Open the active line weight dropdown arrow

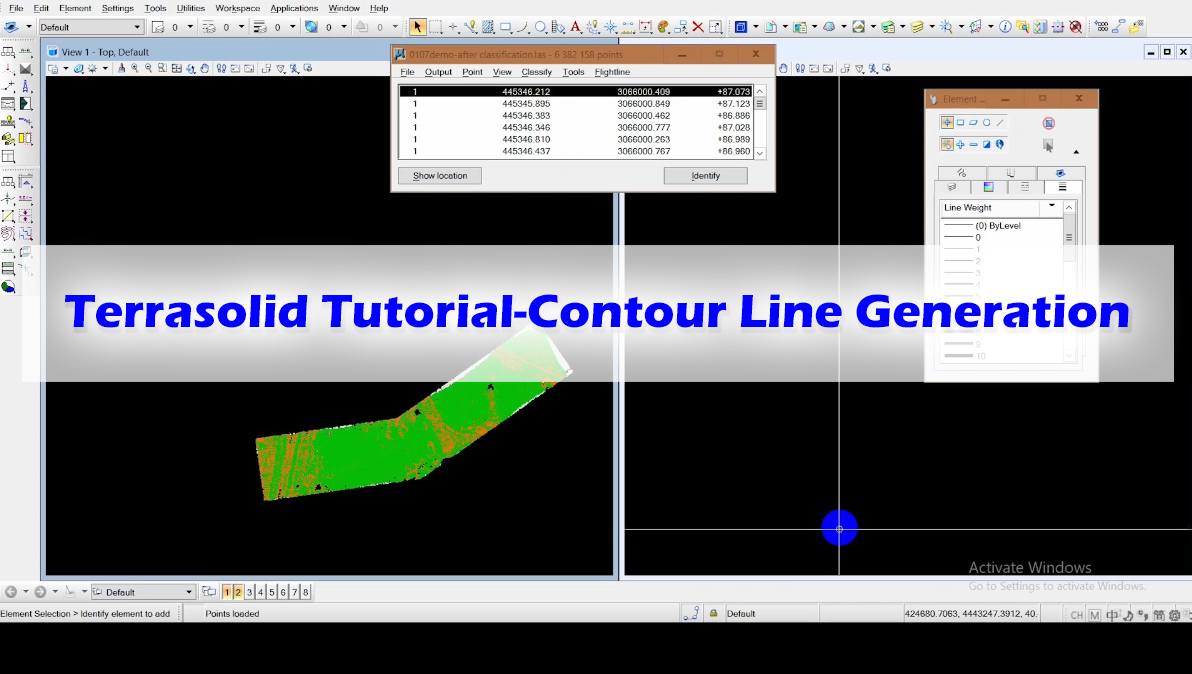(292, 27)
